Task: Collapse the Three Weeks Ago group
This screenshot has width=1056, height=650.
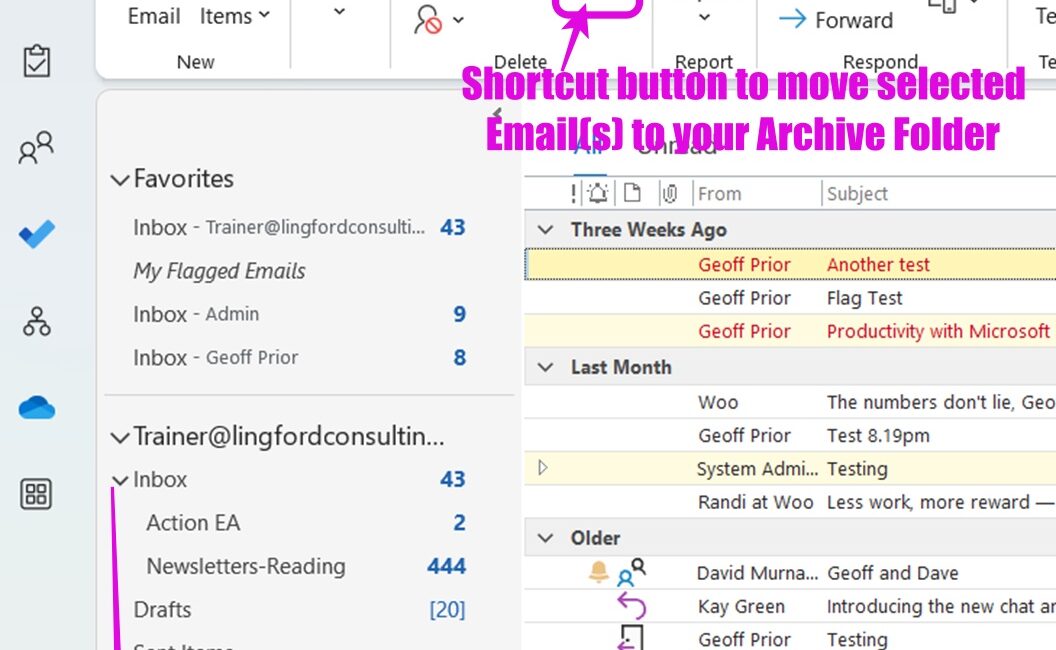Action: point(545,230)
